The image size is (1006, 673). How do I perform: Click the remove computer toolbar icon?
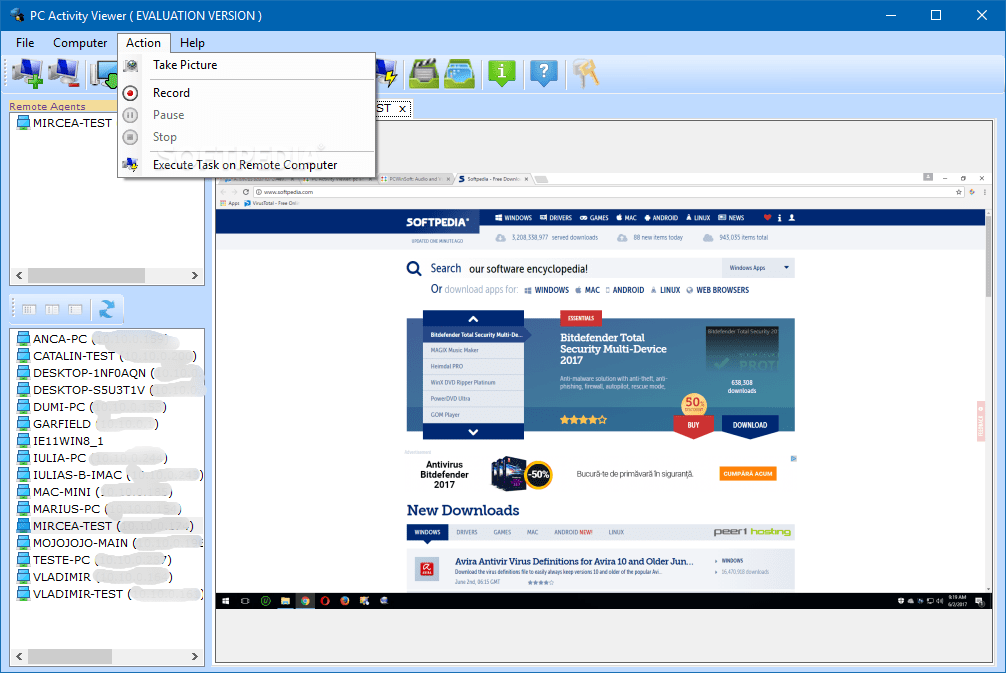pyautogui.click(x=65, y=73)
